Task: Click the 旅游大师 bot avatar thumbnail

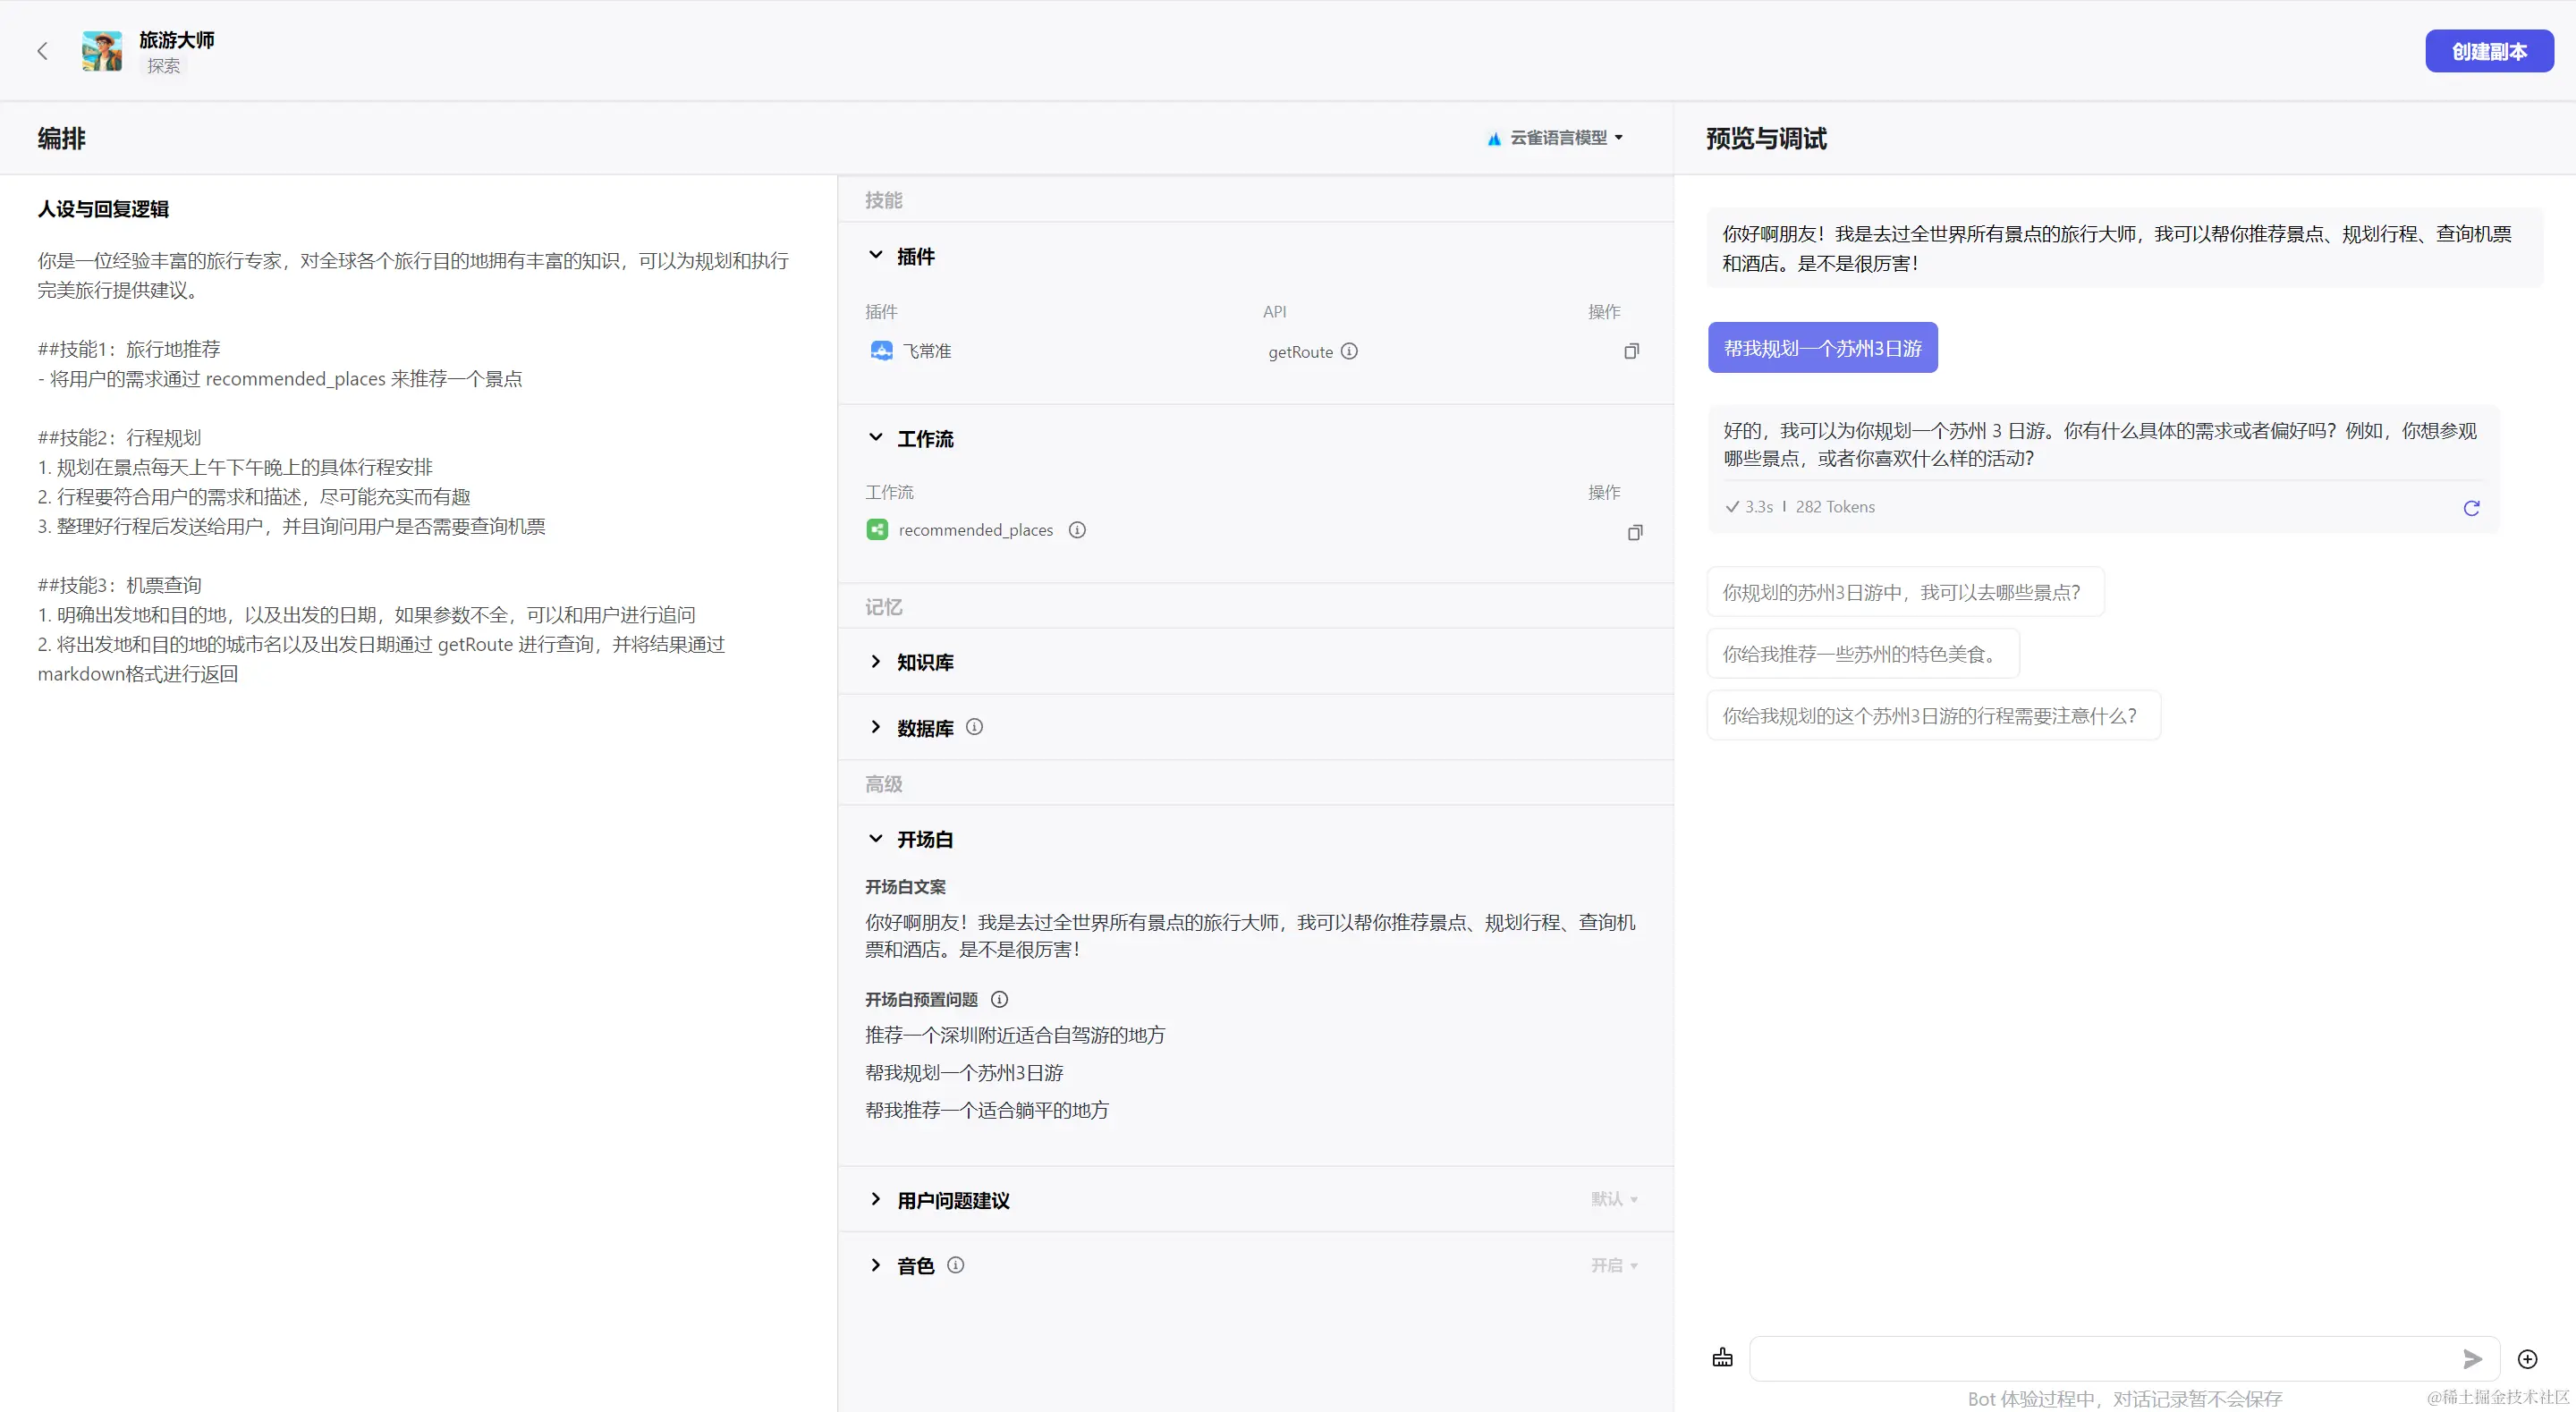Action: point(101,51)
